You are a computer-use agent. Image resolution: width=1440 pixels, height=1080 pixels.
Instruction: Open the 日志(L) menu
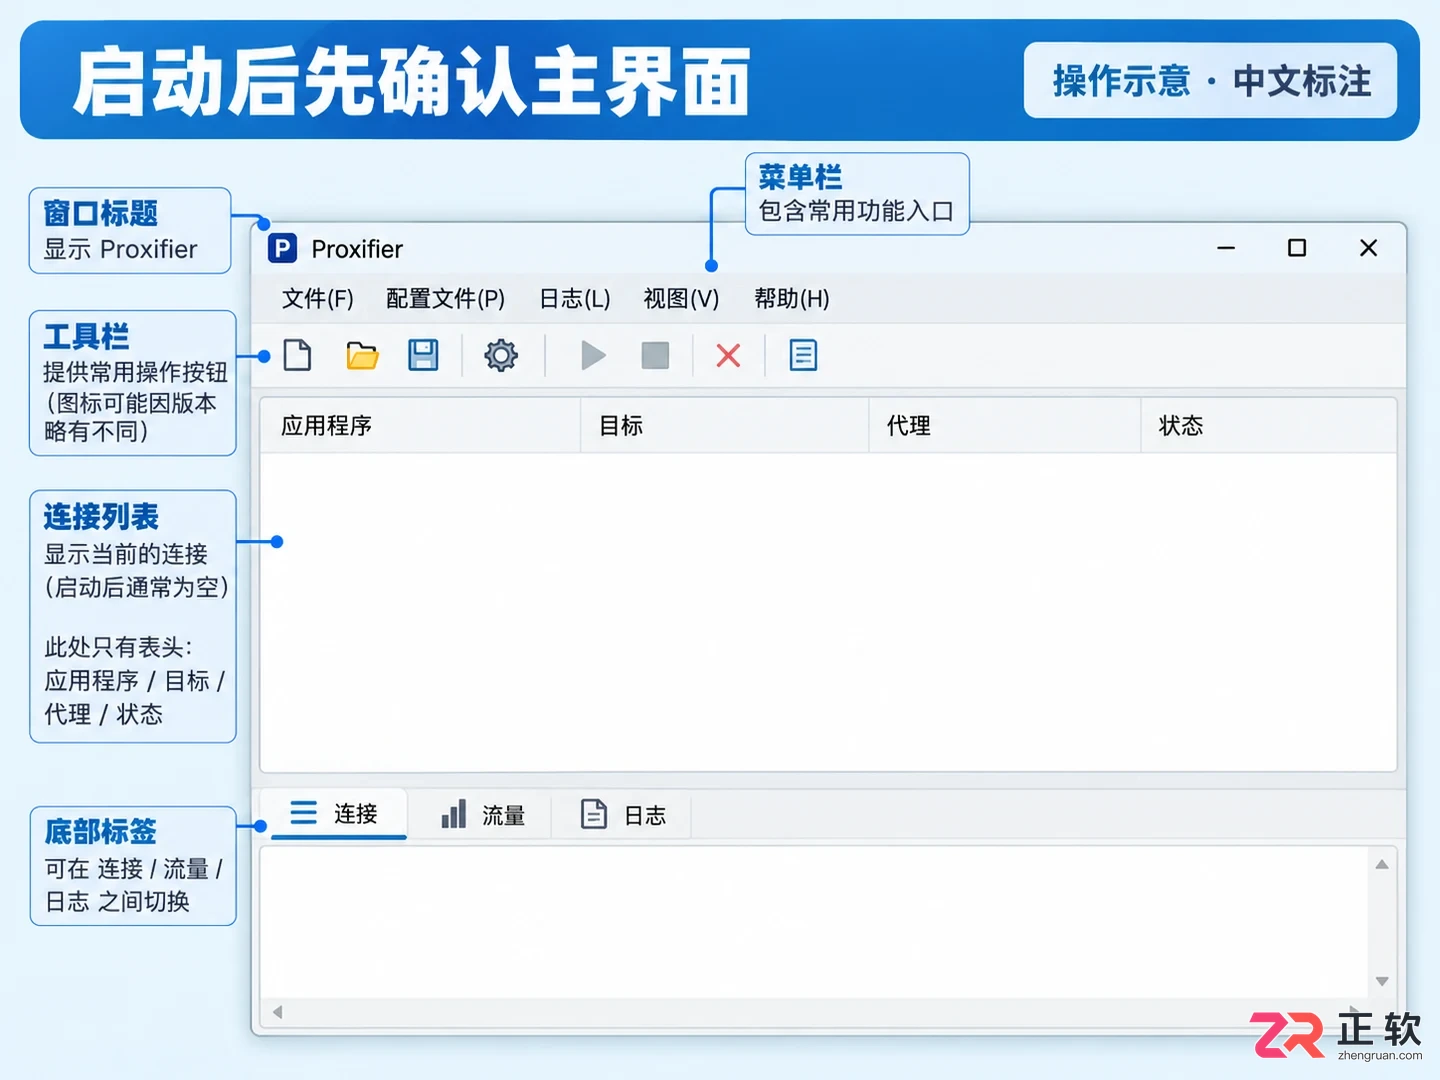[x=575, y=299]
